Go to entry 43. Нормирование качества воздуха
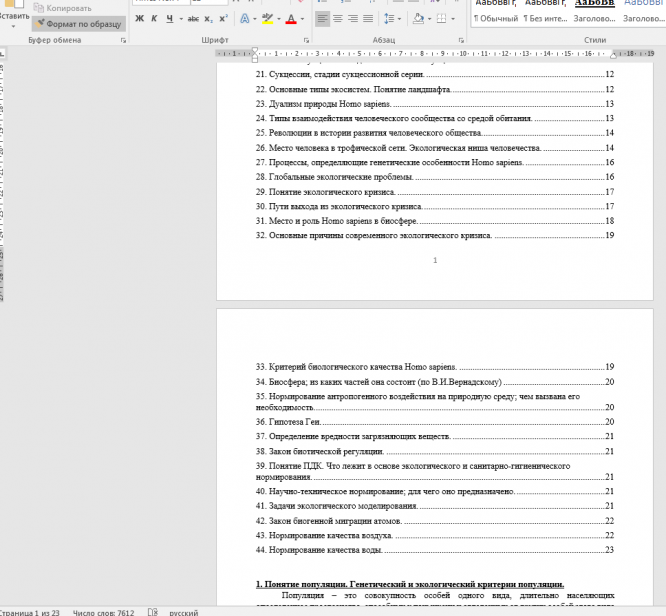The width and height of the screenshot is (666, 616). point(435,535)
